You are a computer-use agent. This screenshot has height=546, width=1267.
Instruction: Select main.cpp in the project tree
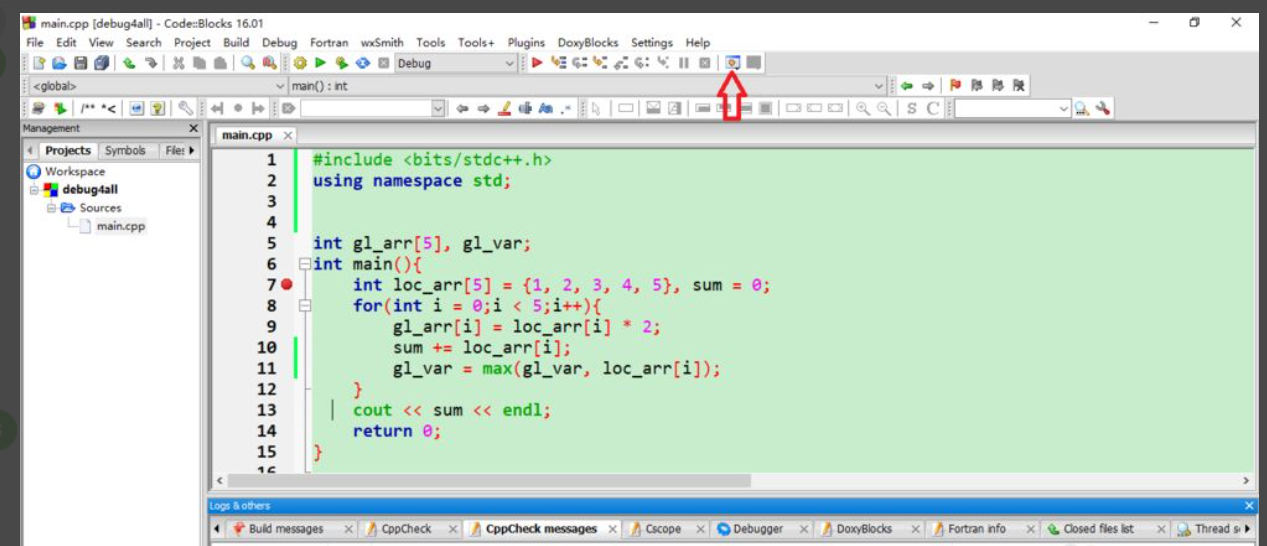(120, 226)
